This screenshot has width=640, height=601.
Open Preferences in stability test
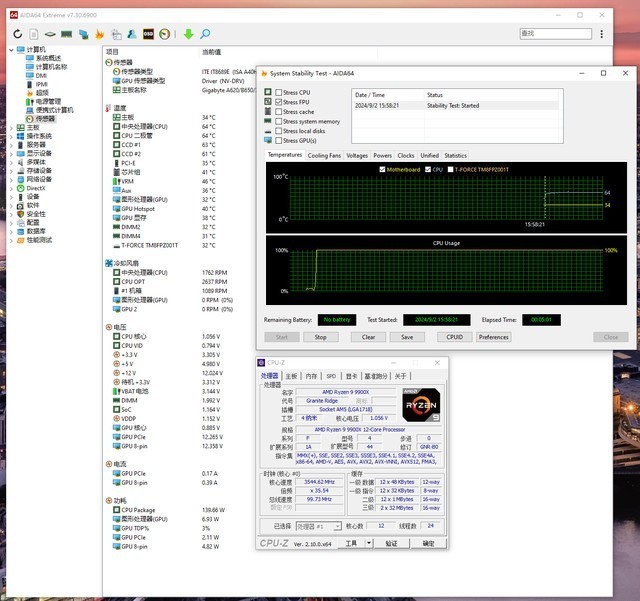coord(493,337)
